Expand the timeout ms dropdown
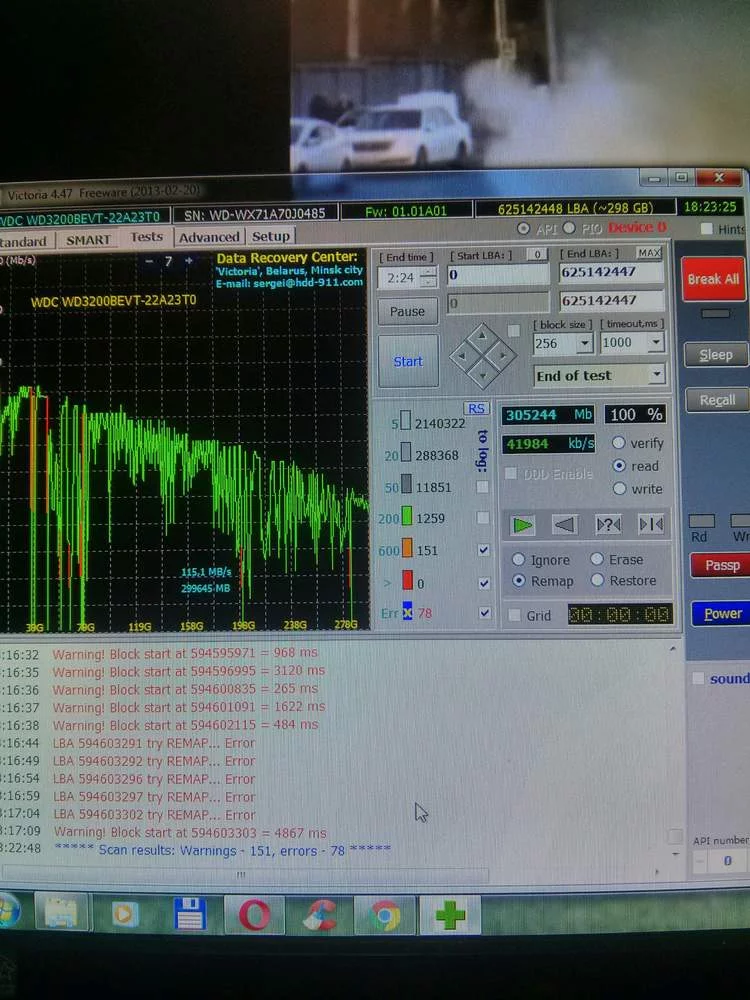Image resolution: width=750 pixels, height=1000 pixels. [x=656, y=342]
